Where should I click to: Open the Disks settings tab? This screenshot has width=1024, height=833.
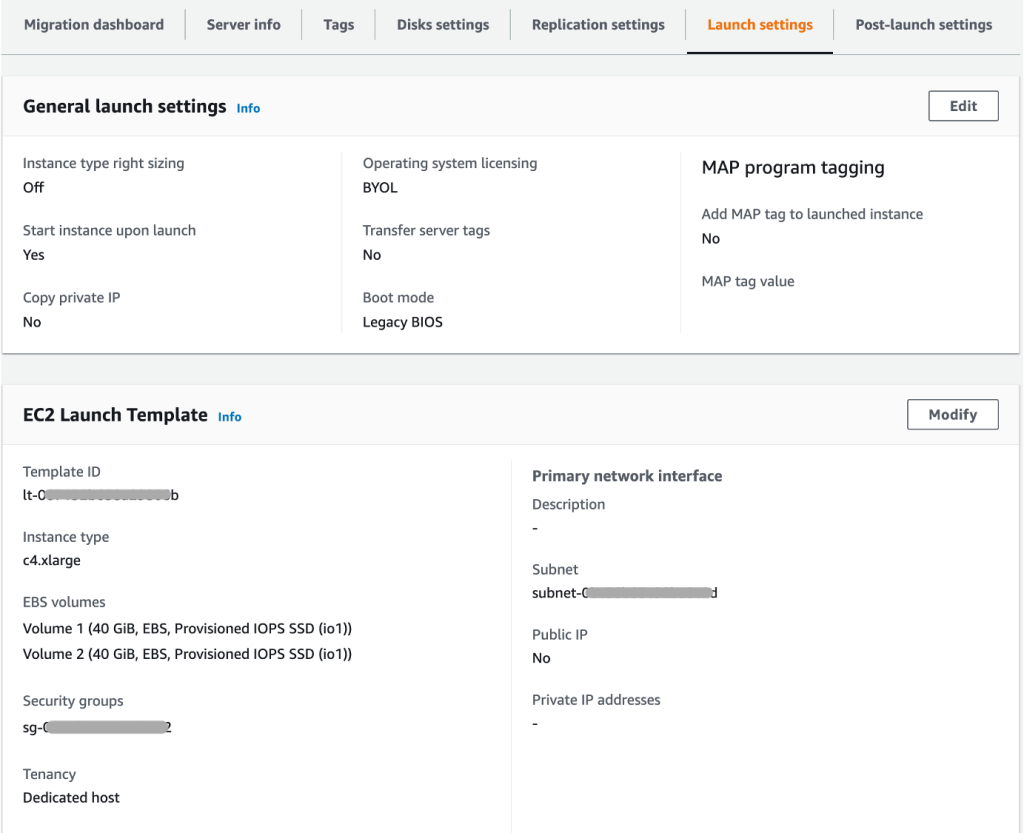click(x=441, y=24)
